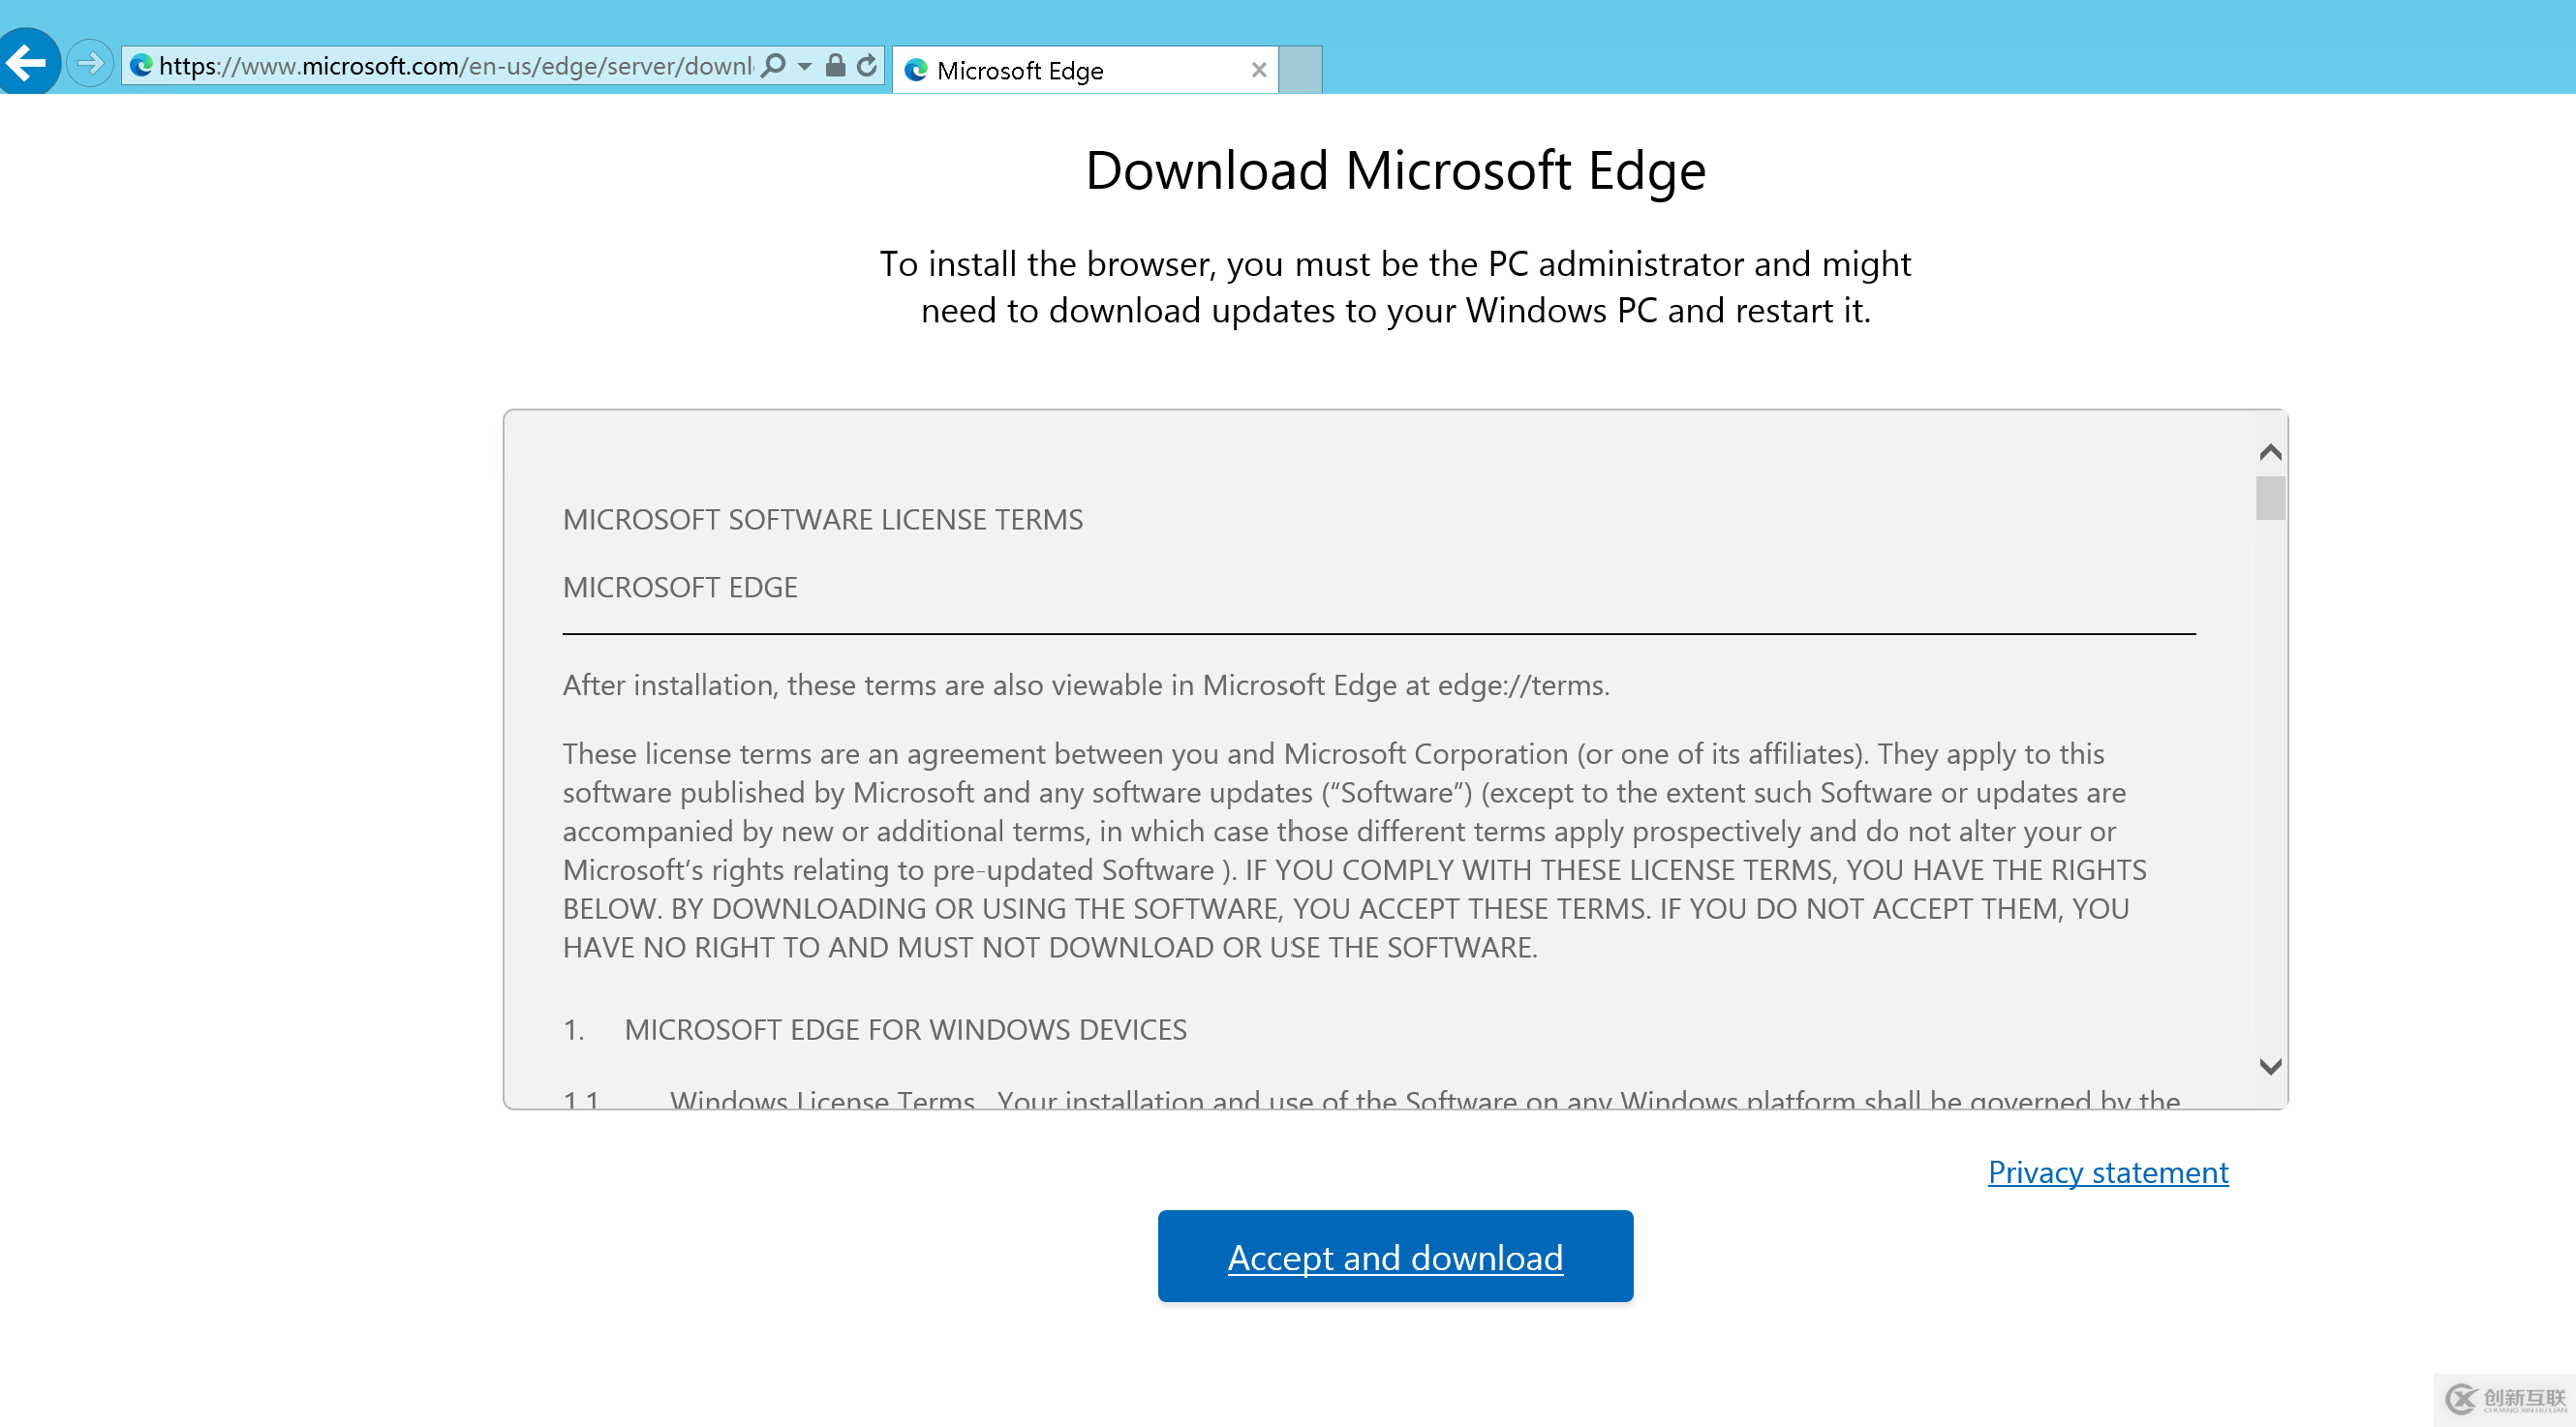Click the Edge favicon on the tab
The width and height of the screenshot is (2576, 1427).
[915, 70]
